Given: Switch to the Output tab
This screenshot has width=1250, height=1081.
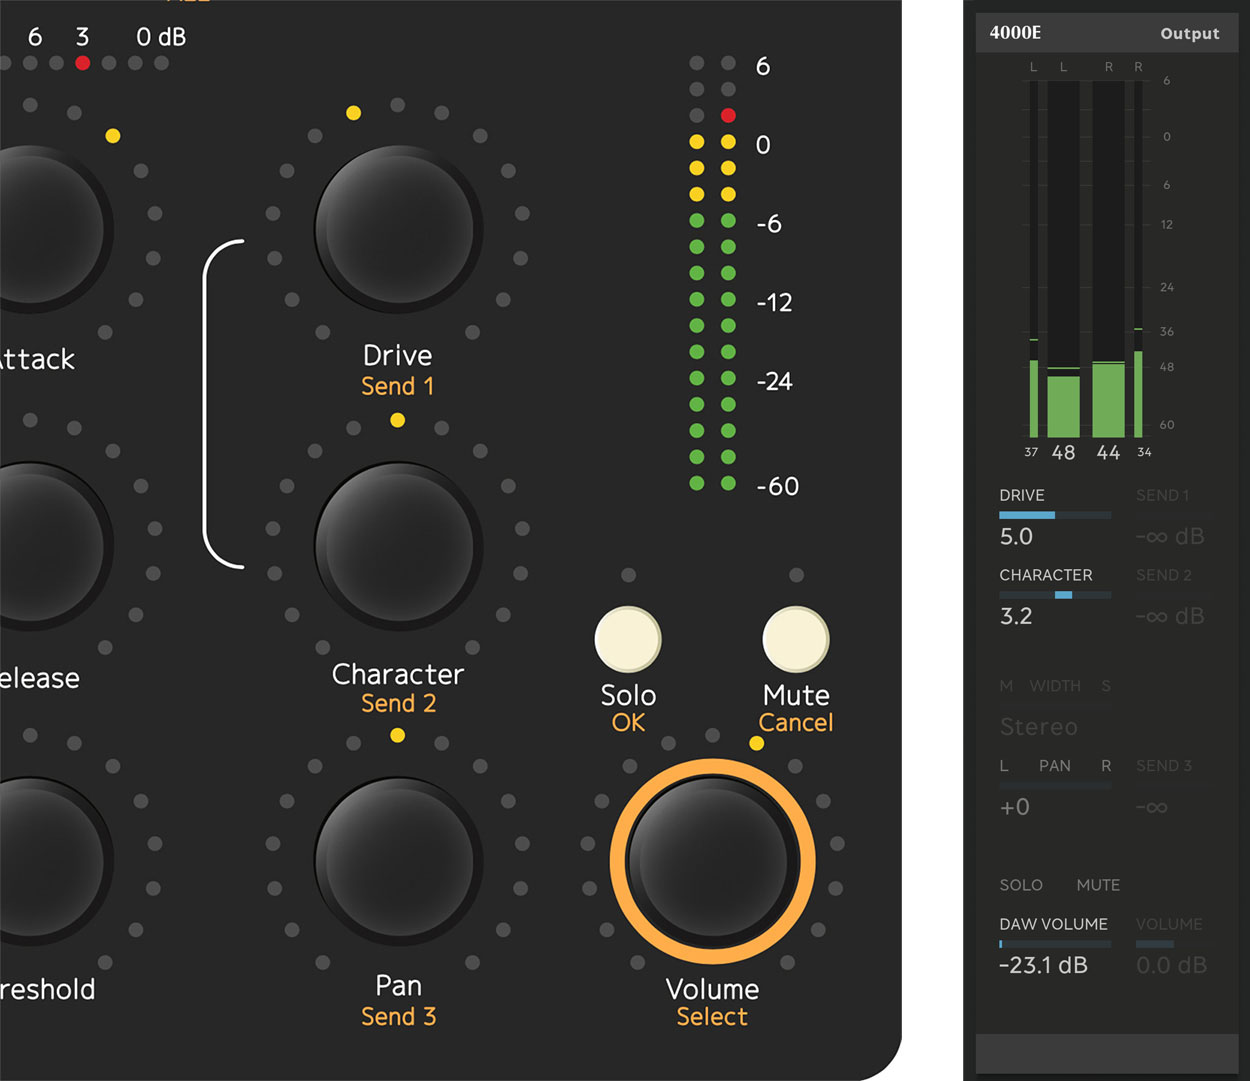Looking at the screenshot, I should 1189,33.
